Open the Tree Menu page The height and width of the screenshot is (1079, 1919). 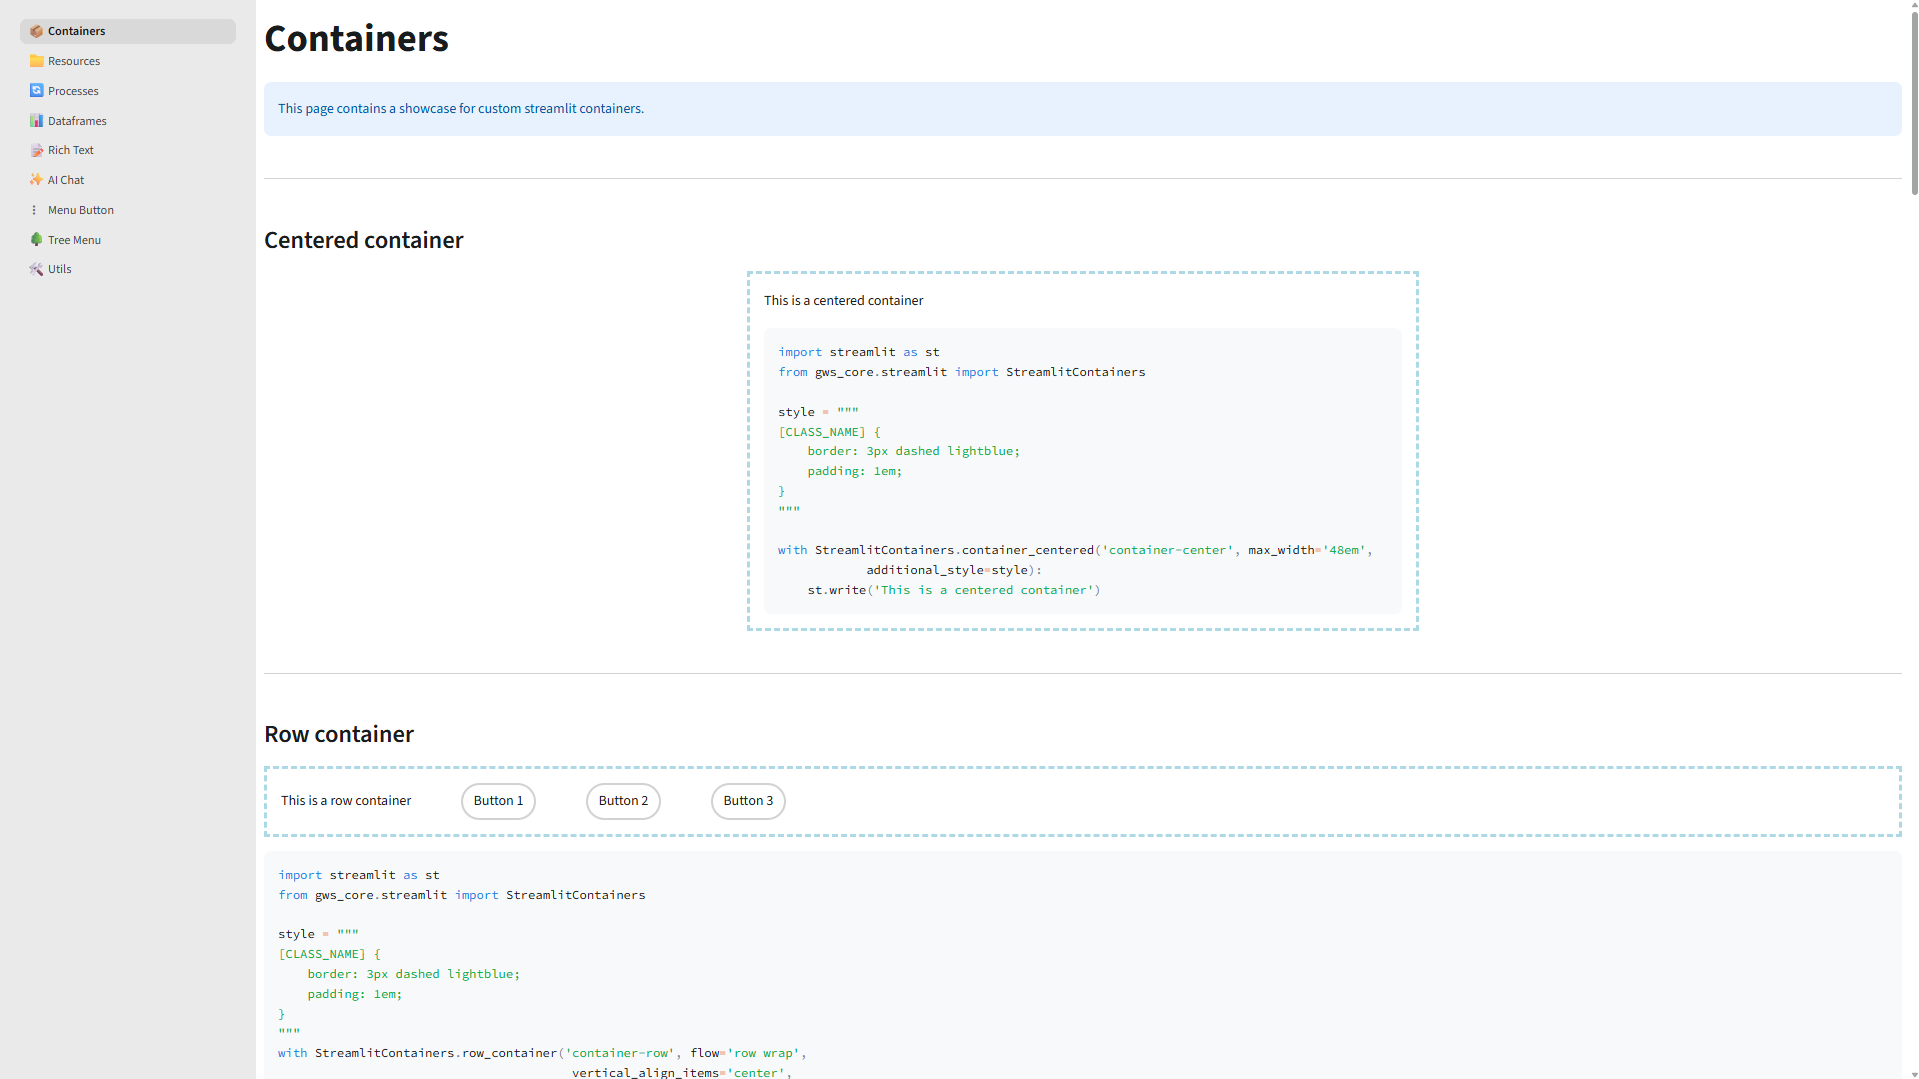coord(74,240)
